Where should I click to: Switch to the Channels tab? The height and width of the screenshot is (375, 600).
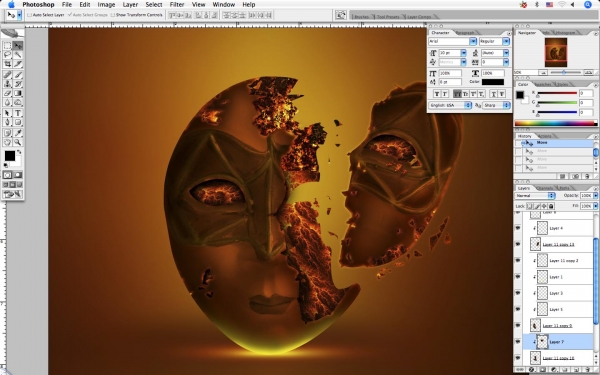(x=544, y=188)
